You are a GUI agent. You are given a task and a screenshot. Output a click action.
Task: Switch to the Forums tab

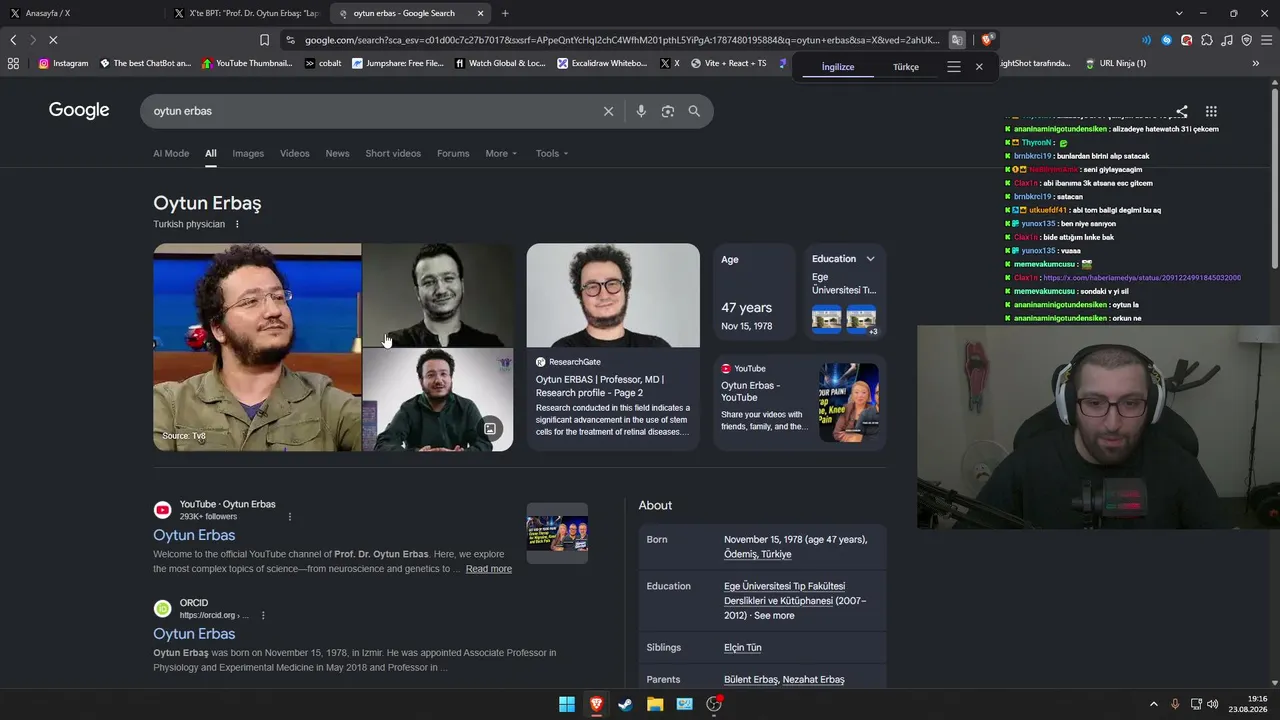pos(453,154)
